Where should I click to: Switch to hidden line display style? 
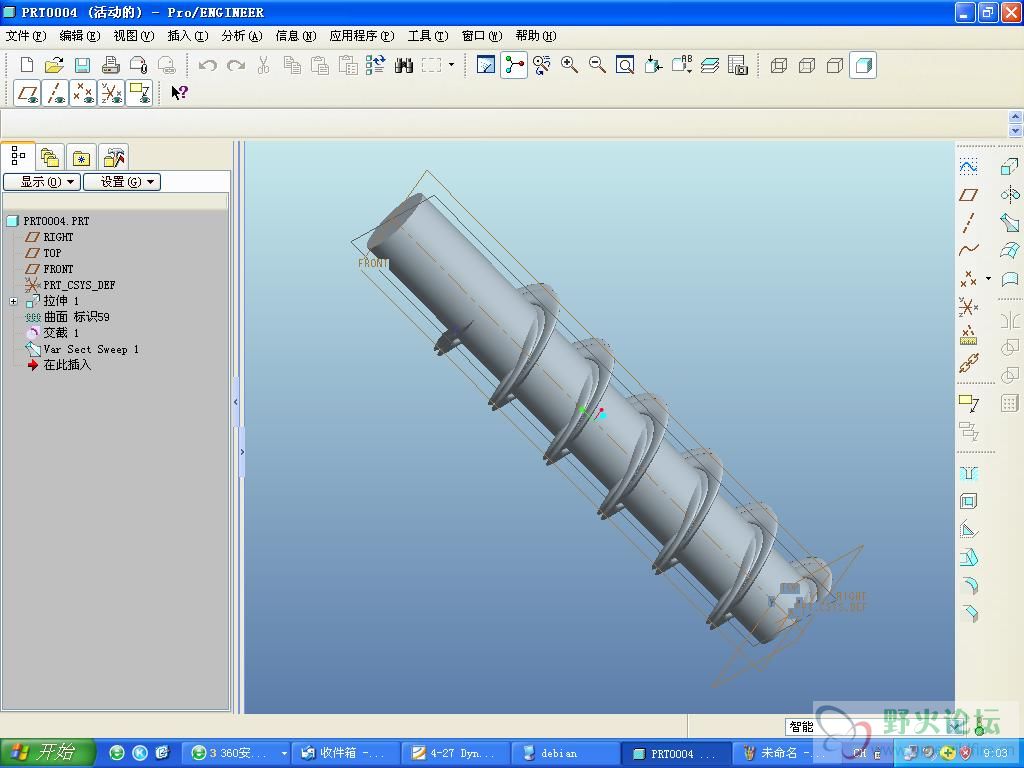click(x=807, y=65)
